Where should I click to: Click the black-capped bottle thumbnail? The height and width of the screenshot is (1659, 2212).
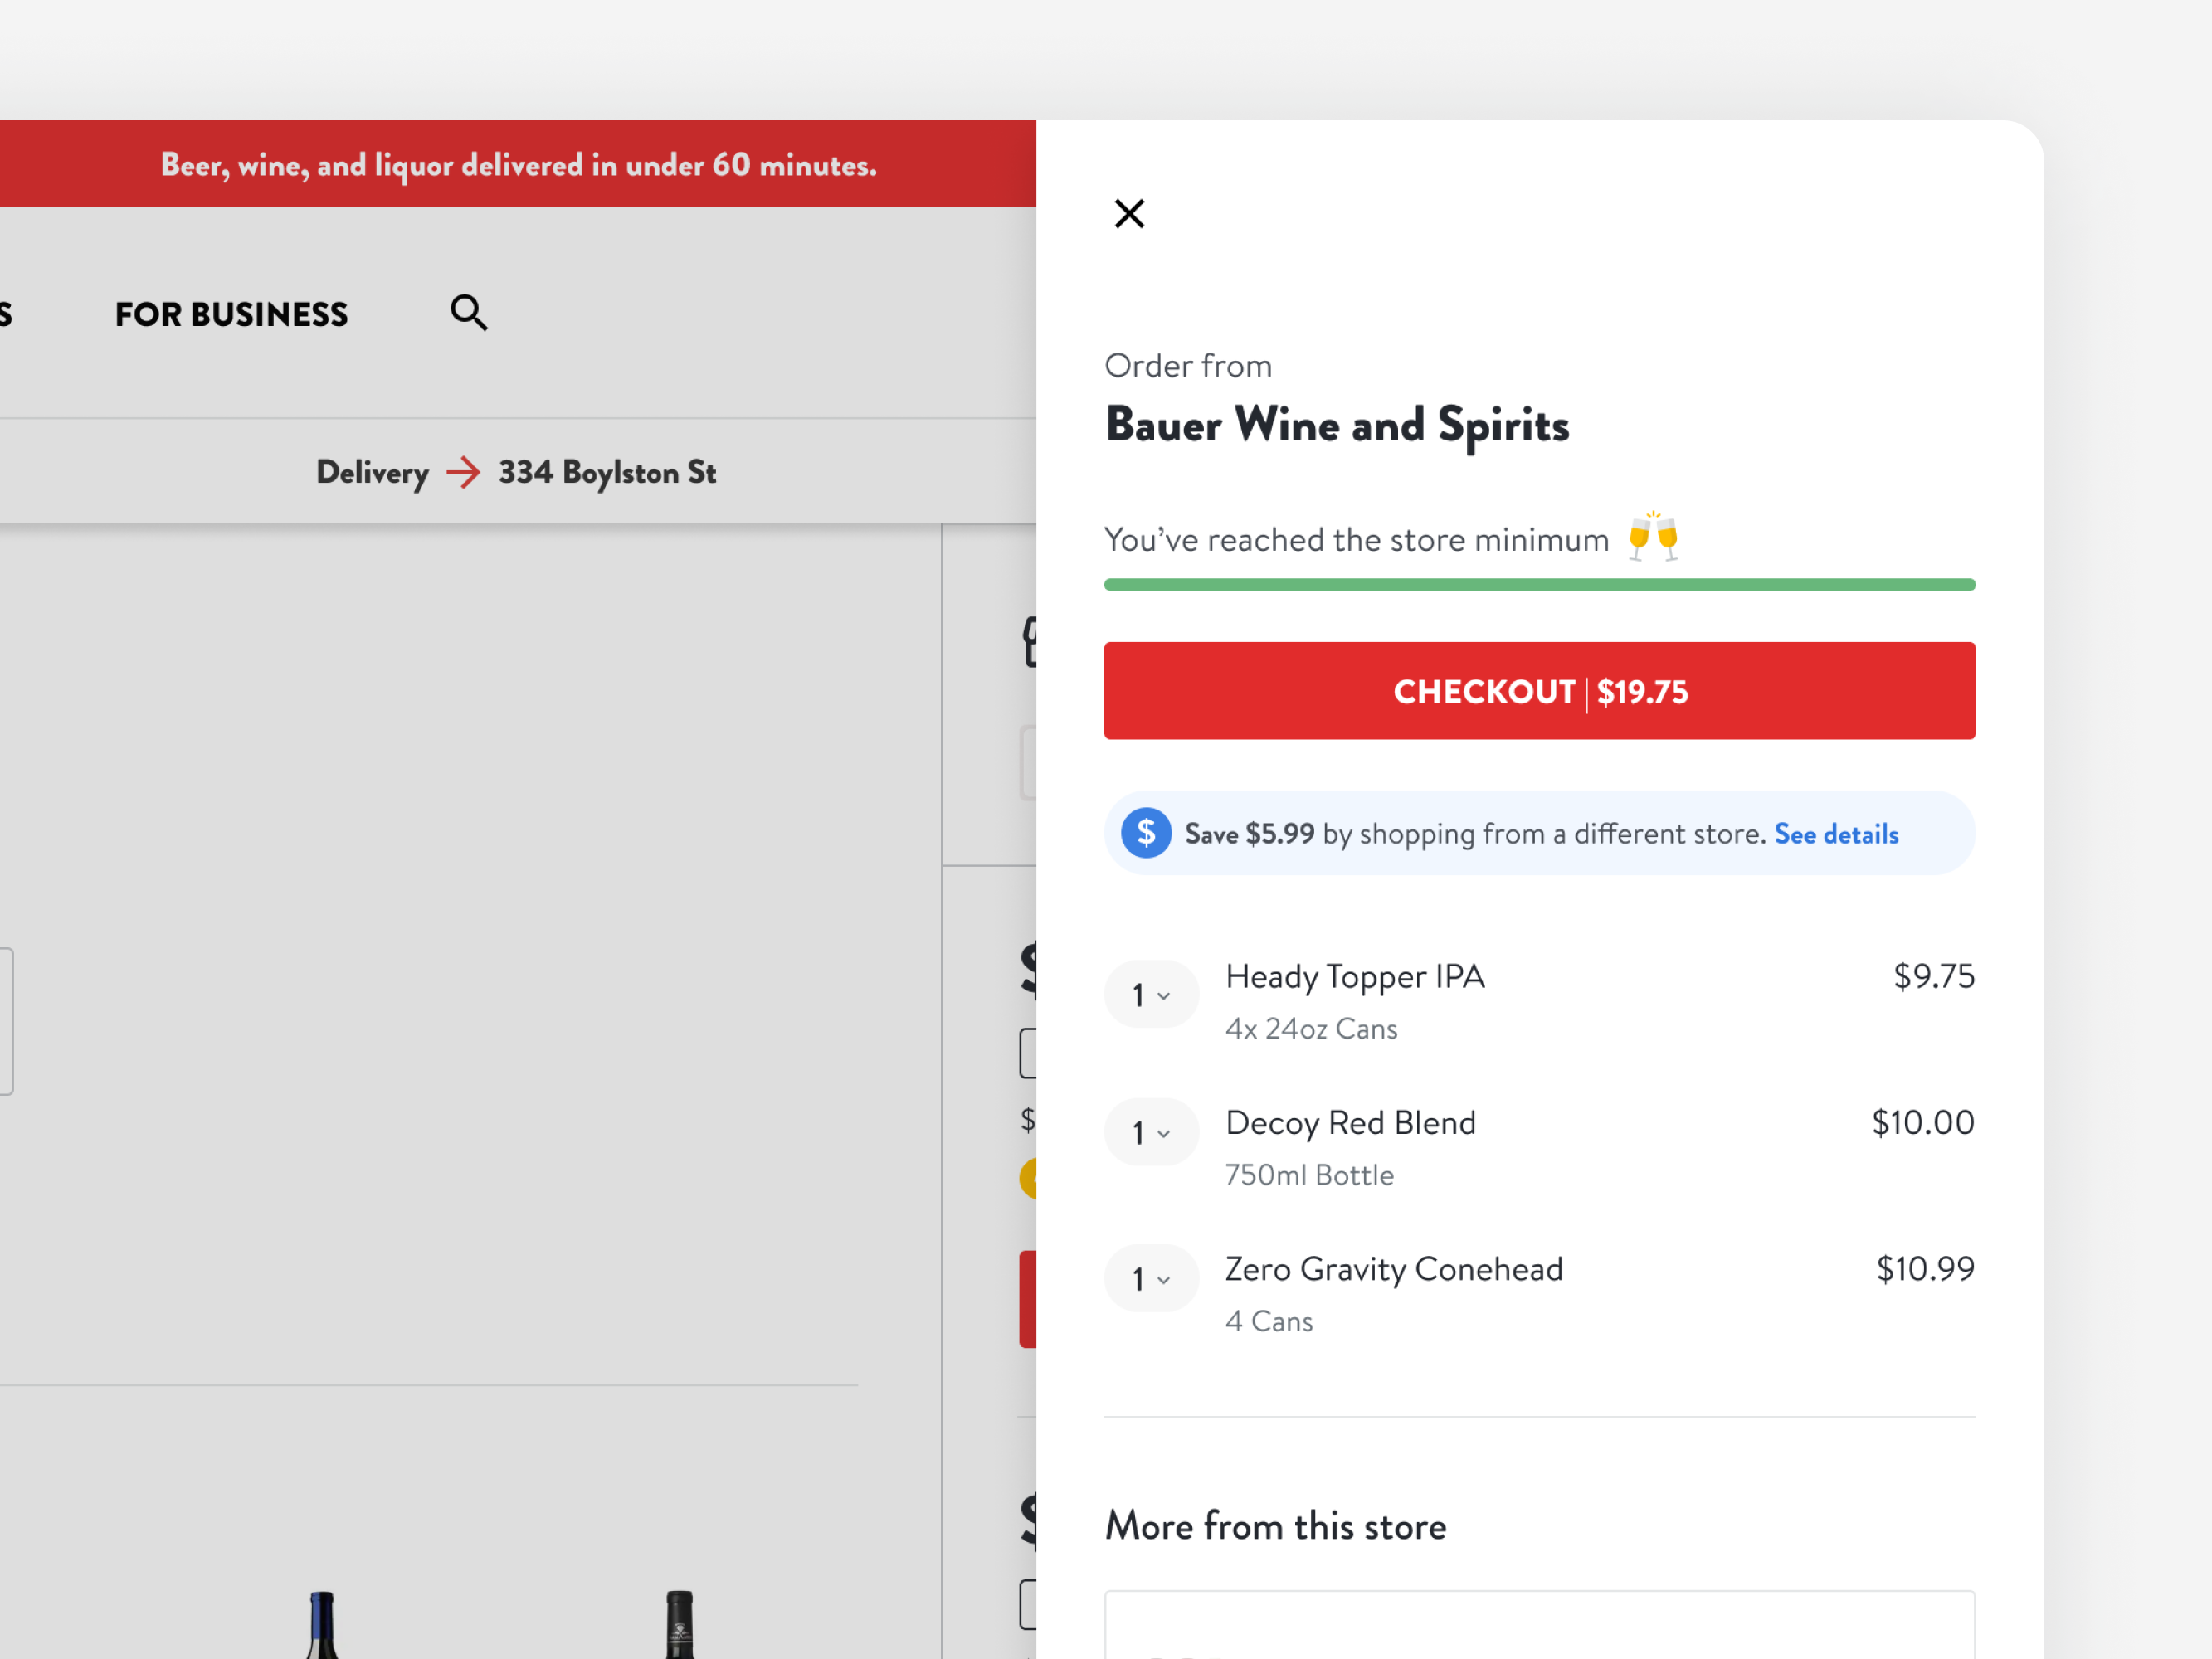pyautogui.click(x=679, y=1625)
